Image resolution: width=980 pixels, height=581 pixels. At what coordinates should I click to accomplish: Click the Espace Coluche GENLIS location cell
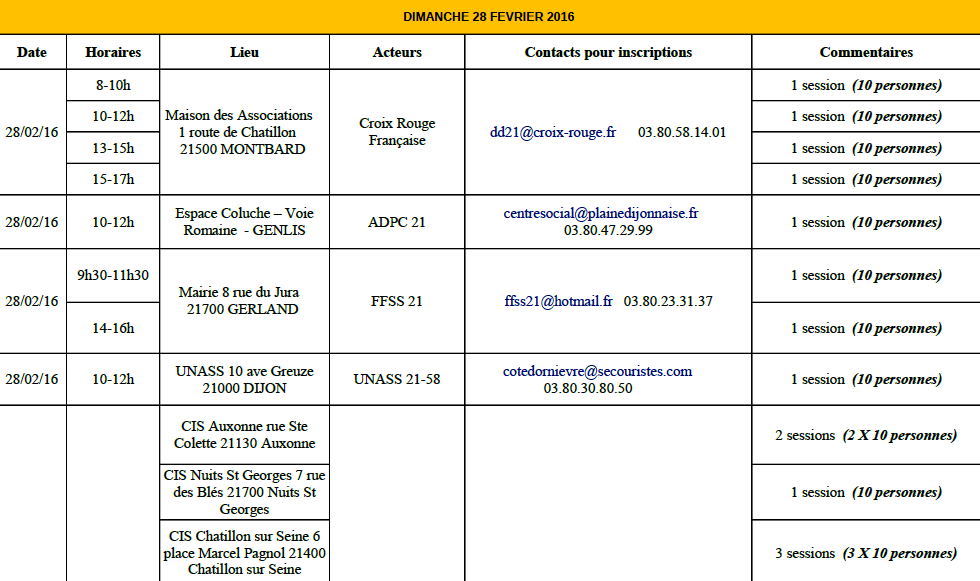tap(244, 222)
